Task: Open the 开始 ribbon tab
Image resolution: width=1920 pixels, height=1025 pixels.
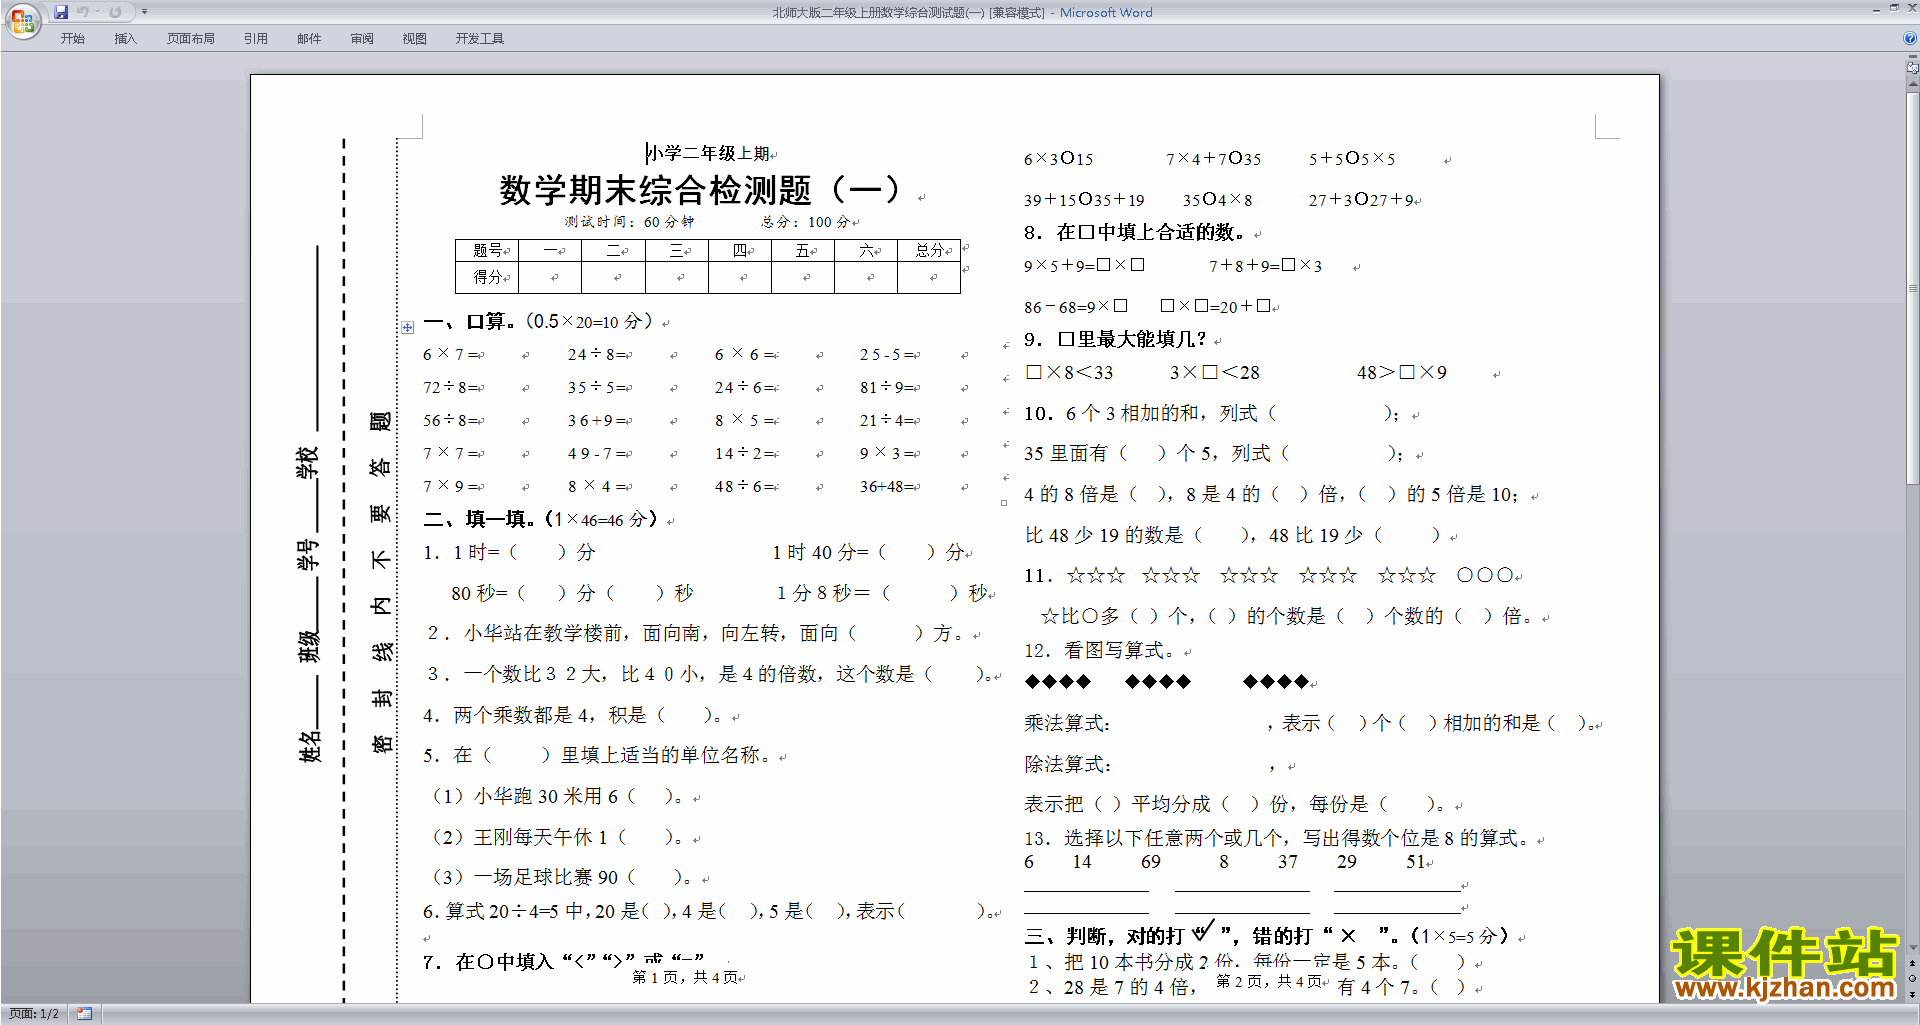Action: click(73, 39)
